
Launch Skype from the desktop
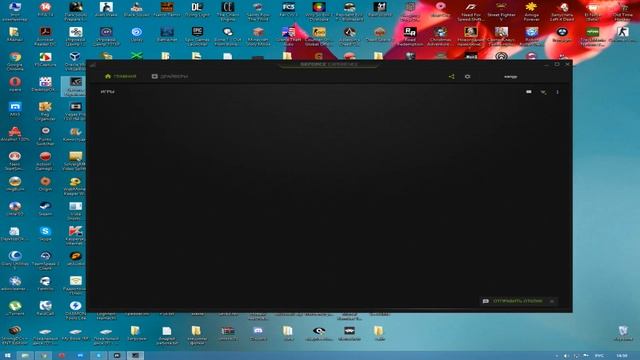[45, 233]
